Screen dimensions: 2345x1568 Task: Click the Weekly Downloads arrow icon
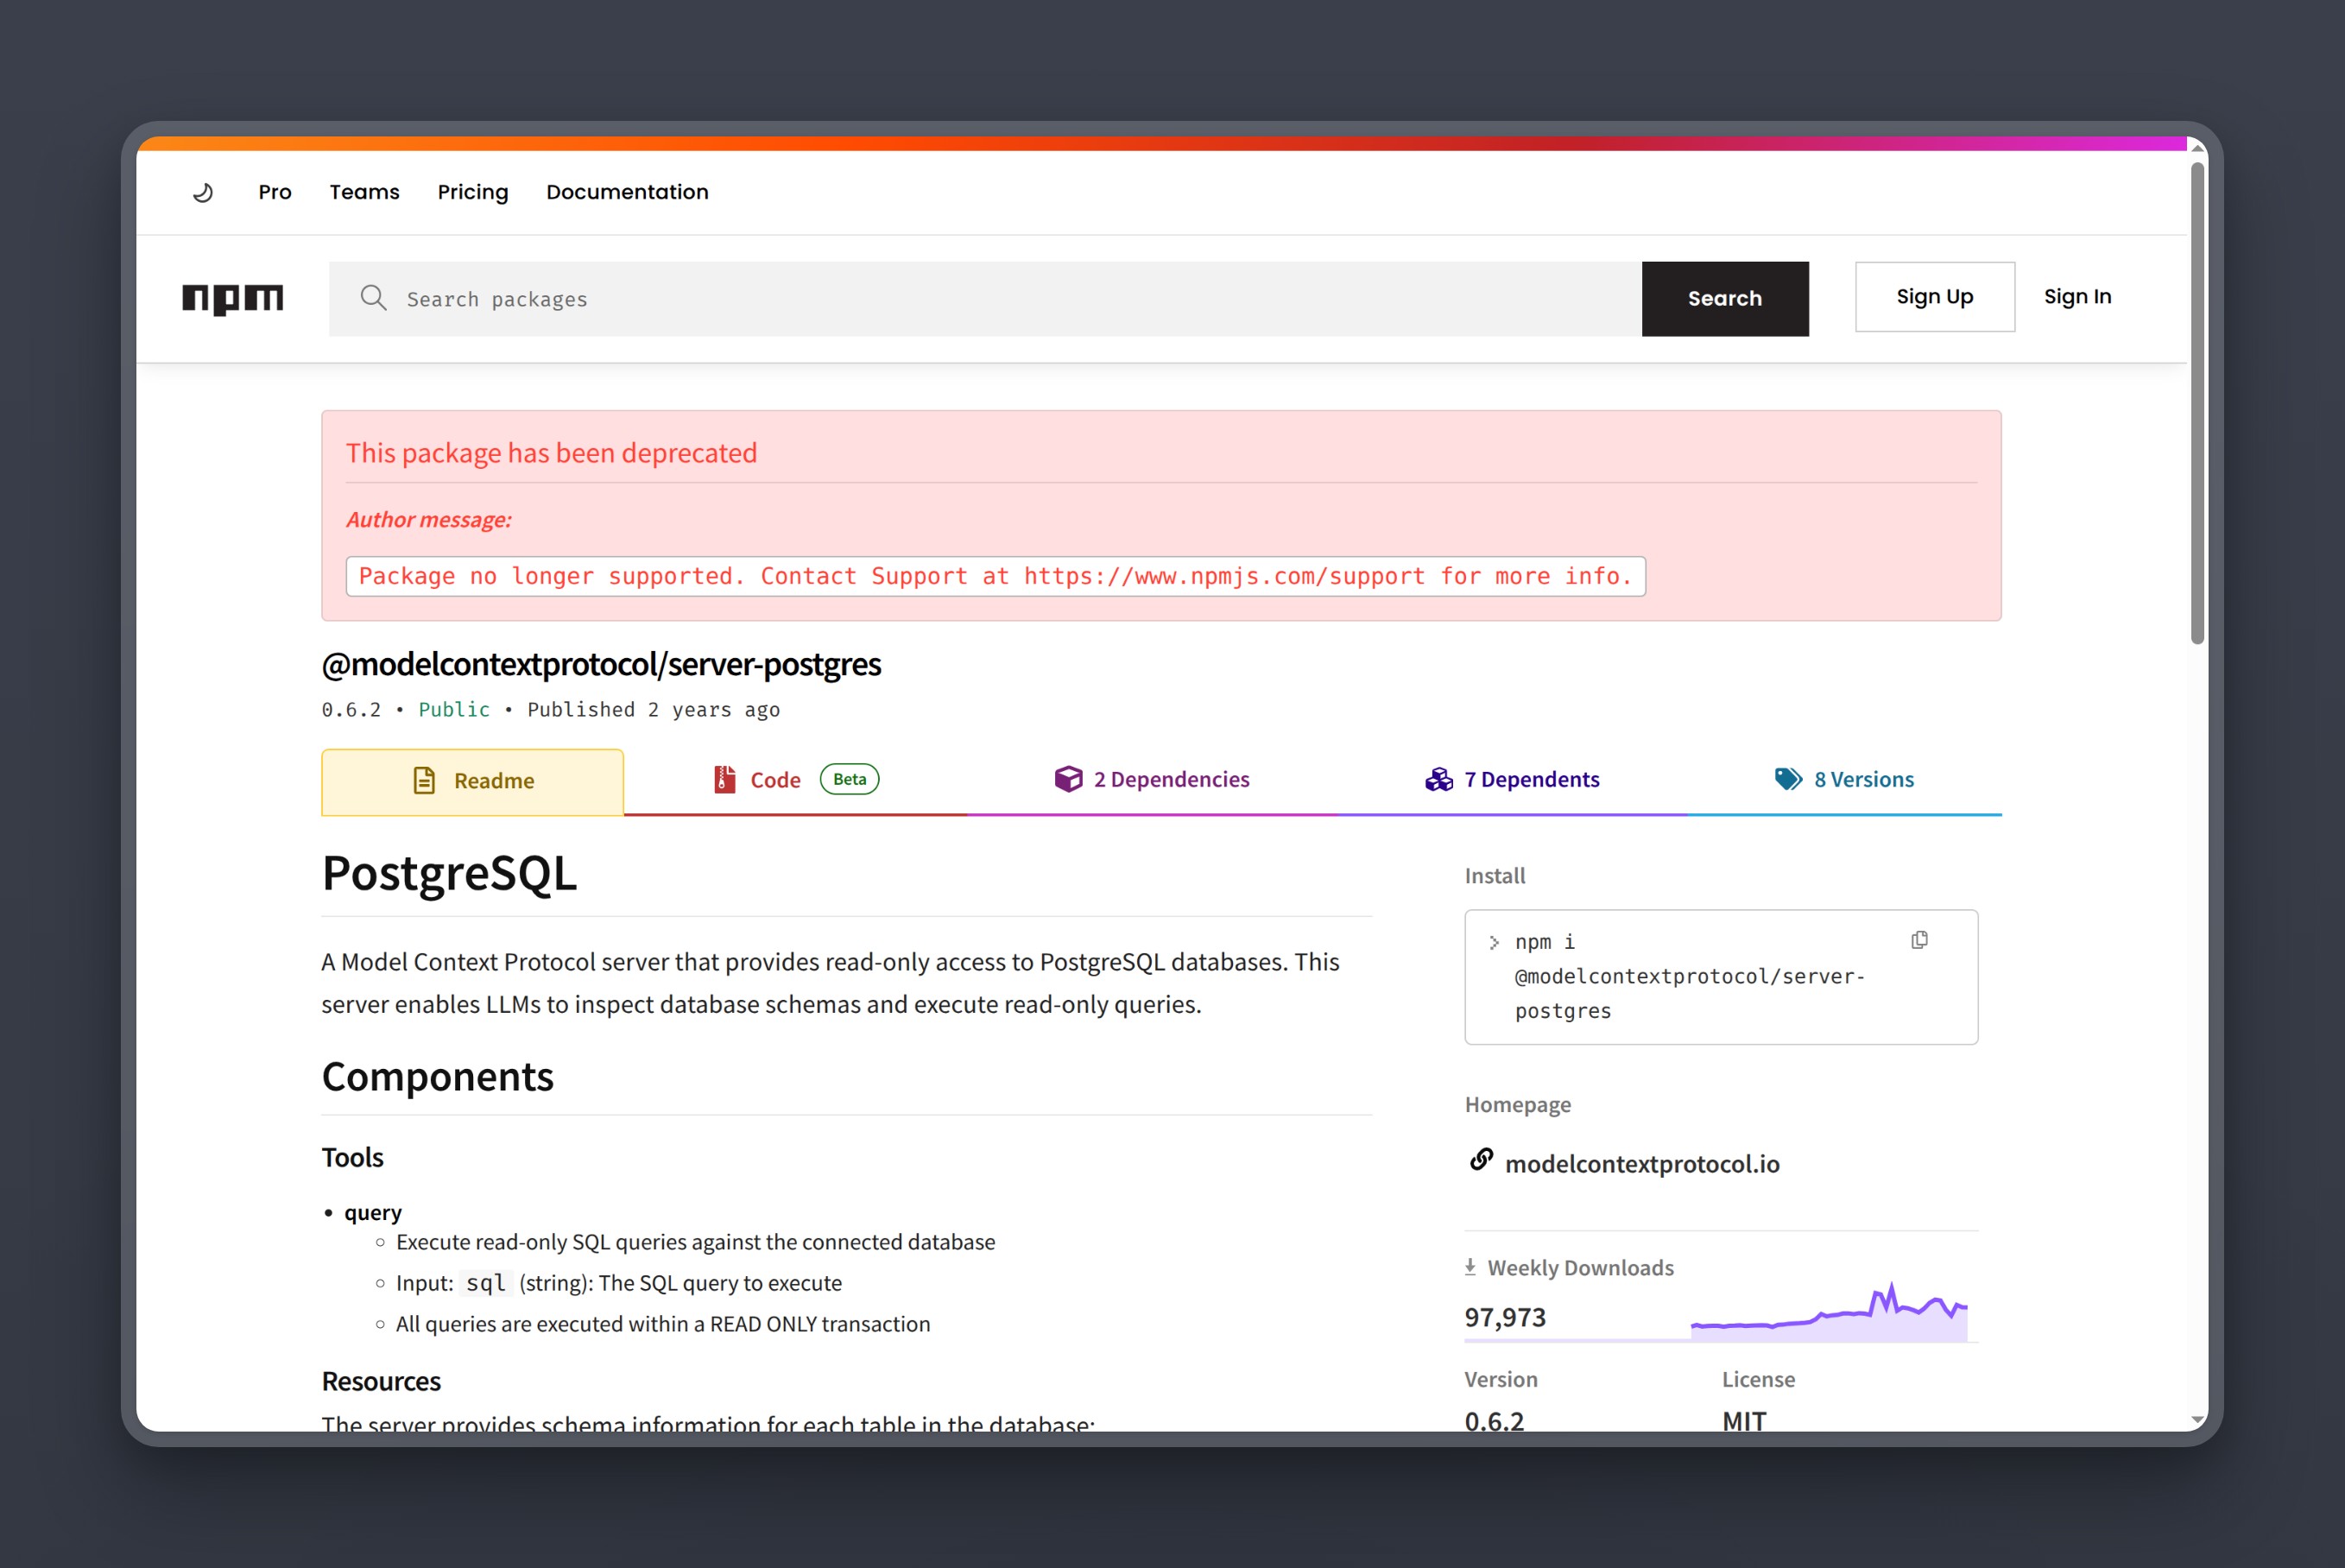(x=1470, y=1267)
